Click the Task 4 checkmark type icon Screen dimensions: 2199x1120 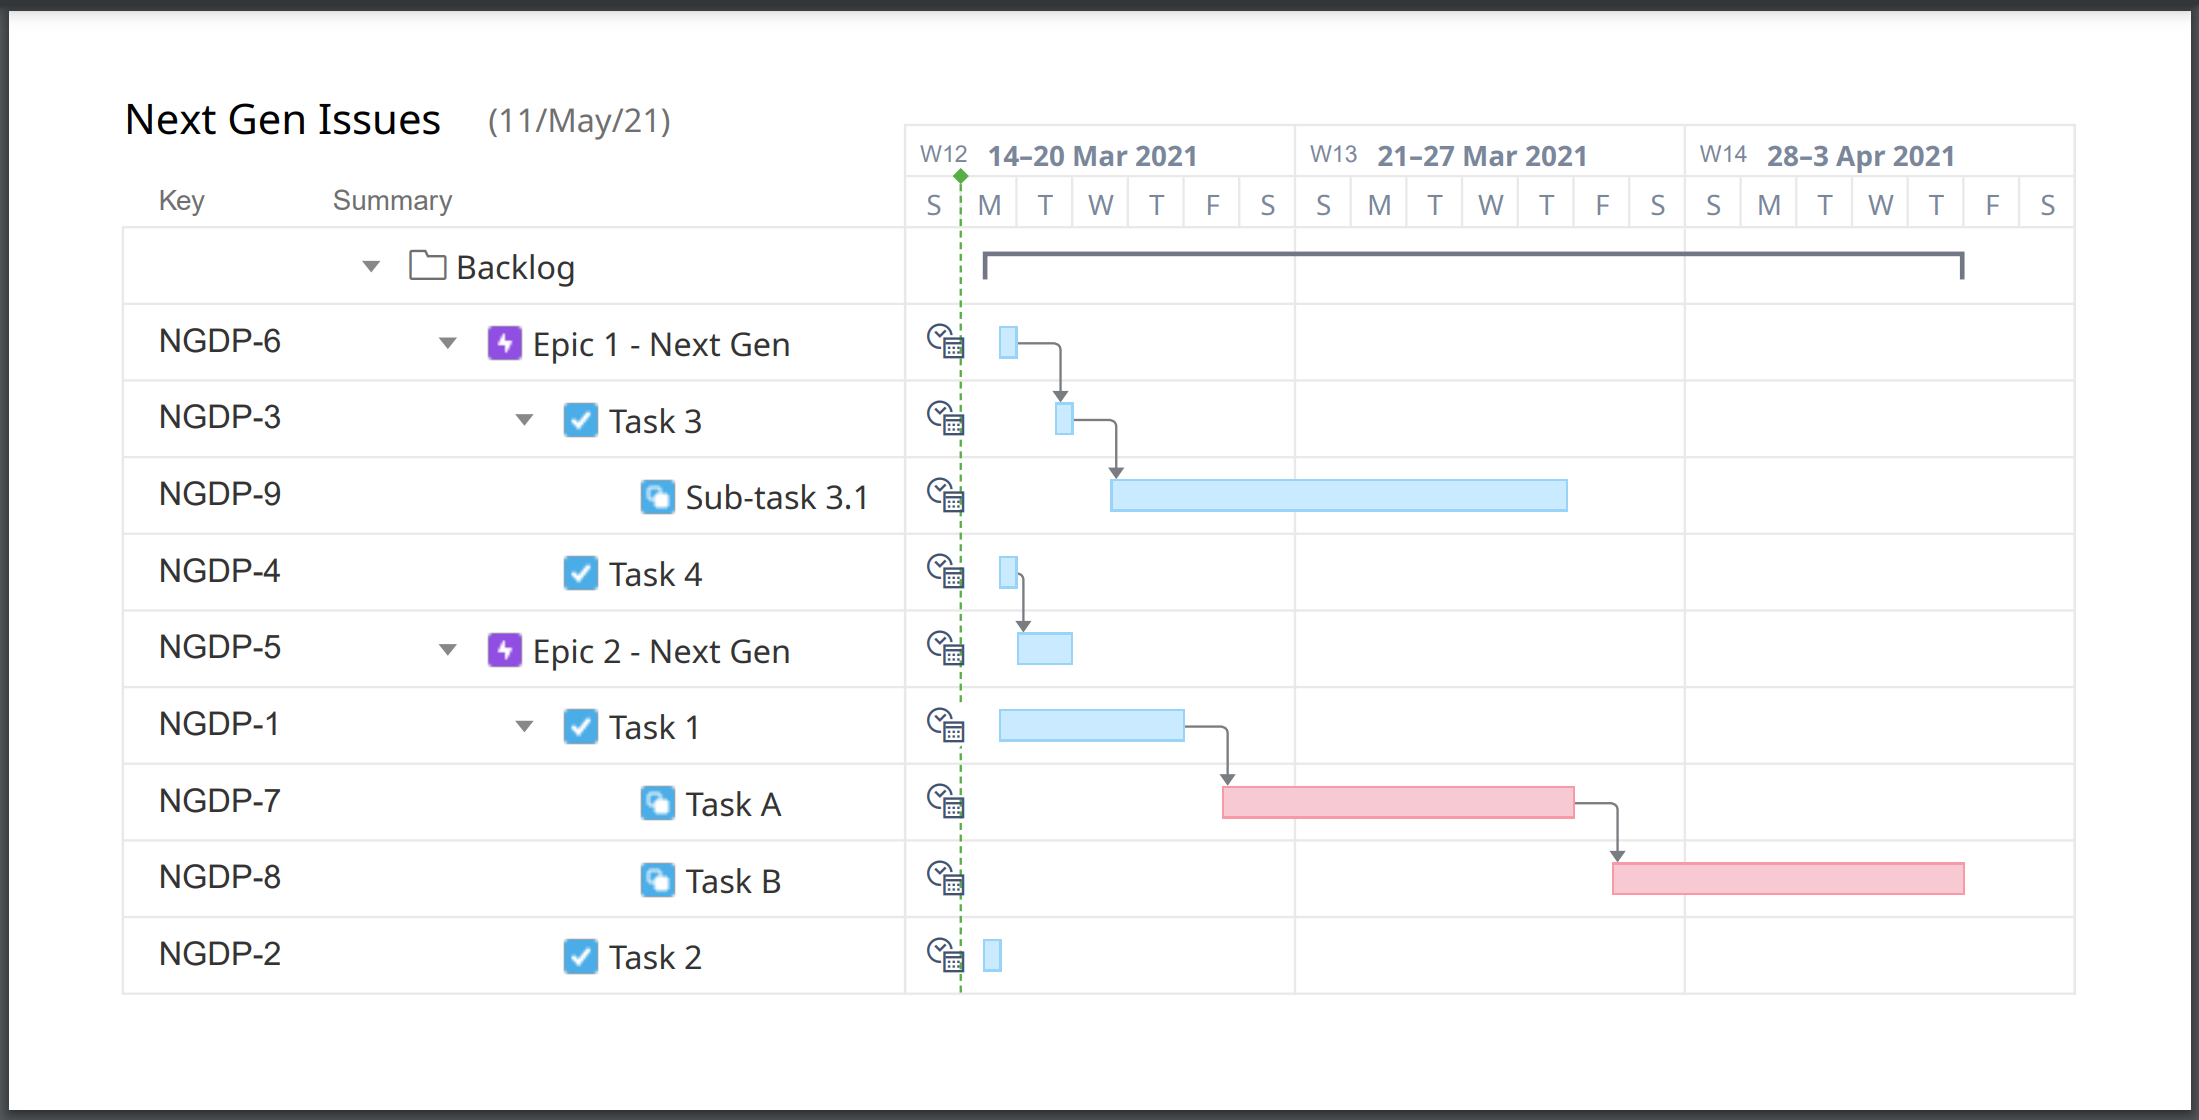point(580,573)
